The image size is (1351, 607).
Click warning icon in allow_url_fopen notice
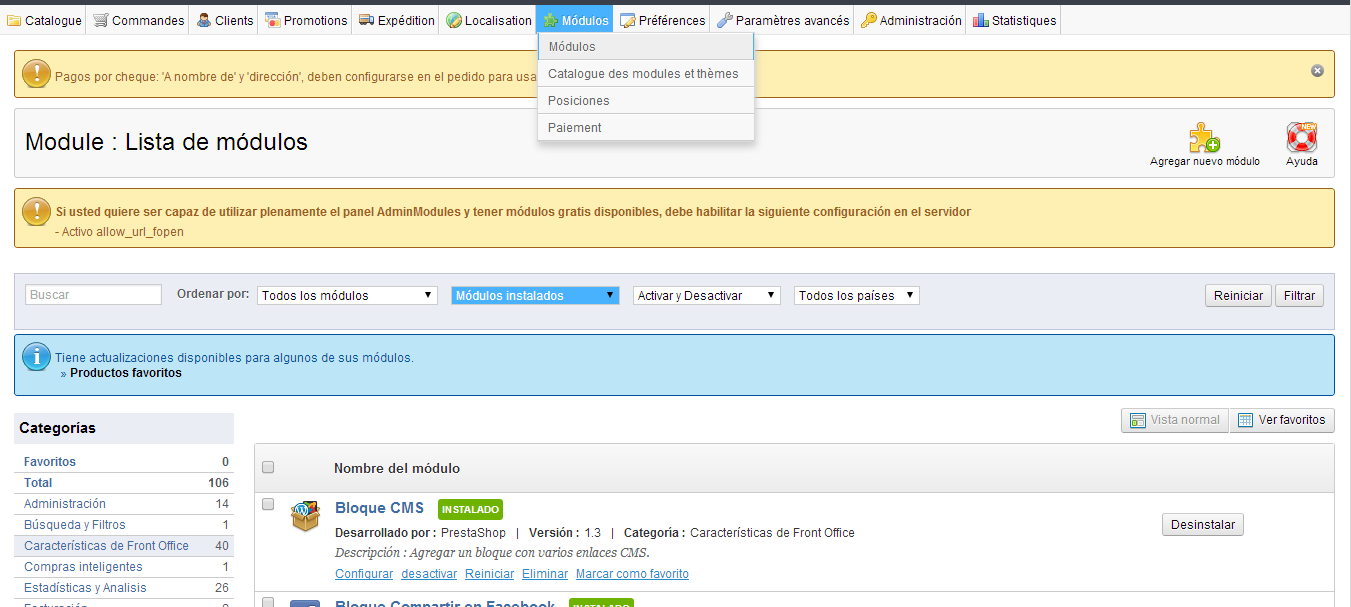36,211
